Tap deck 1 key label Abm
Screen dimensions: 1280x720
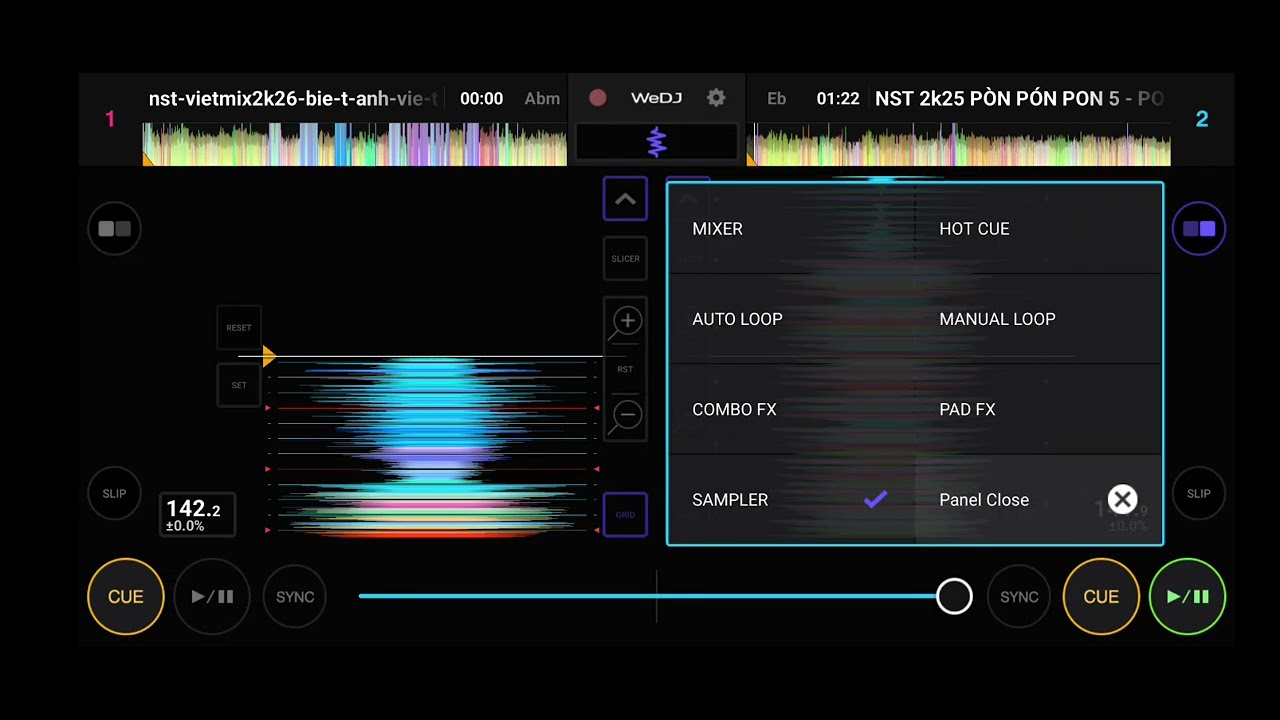pos(542,99)
